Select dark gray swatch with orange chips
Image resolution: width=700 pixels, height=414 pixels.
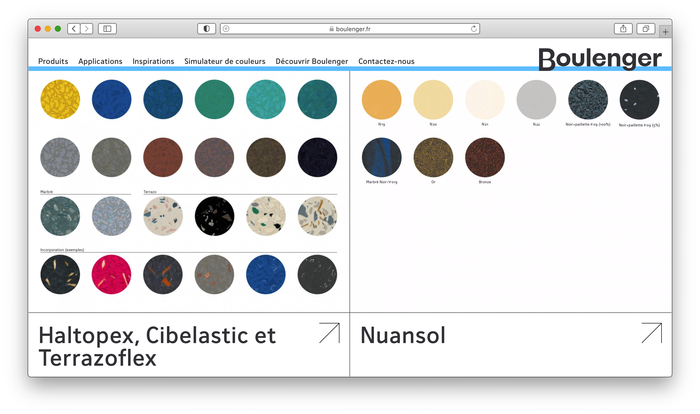click(163, 274)
